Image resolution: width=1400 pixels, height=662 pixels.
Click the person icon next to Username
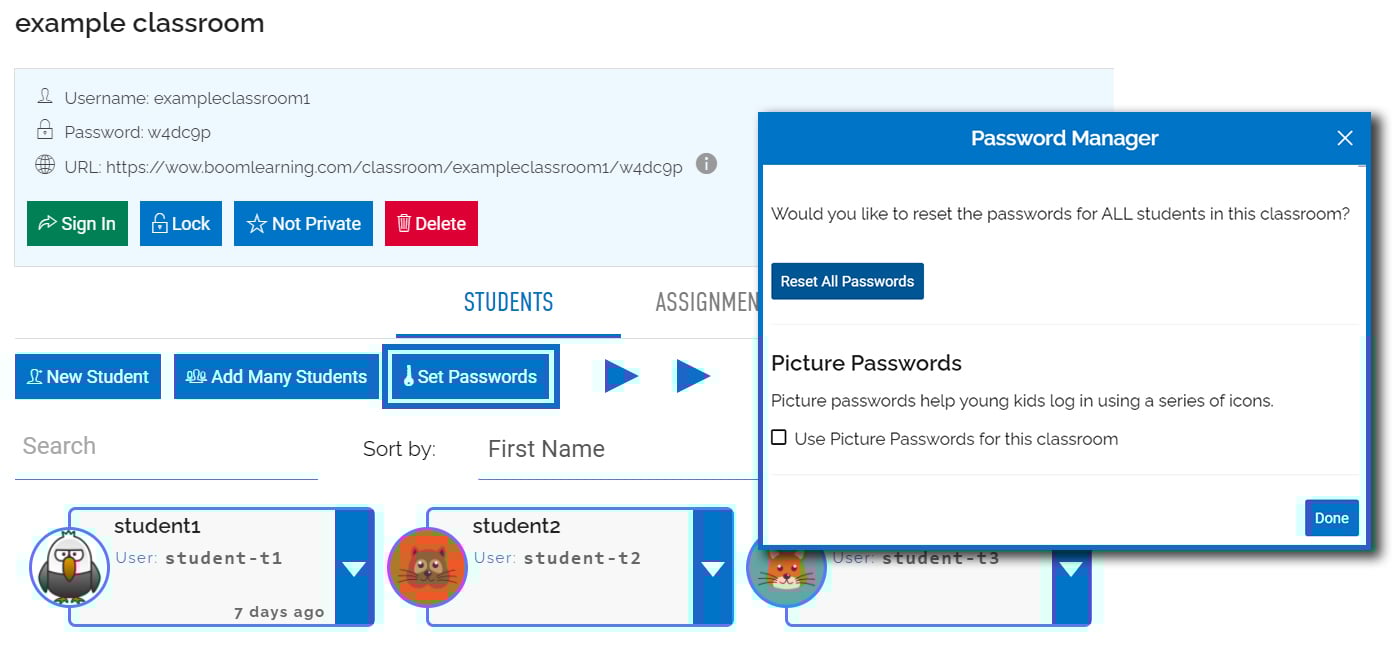pyautogui.click(x=45, y=96)
